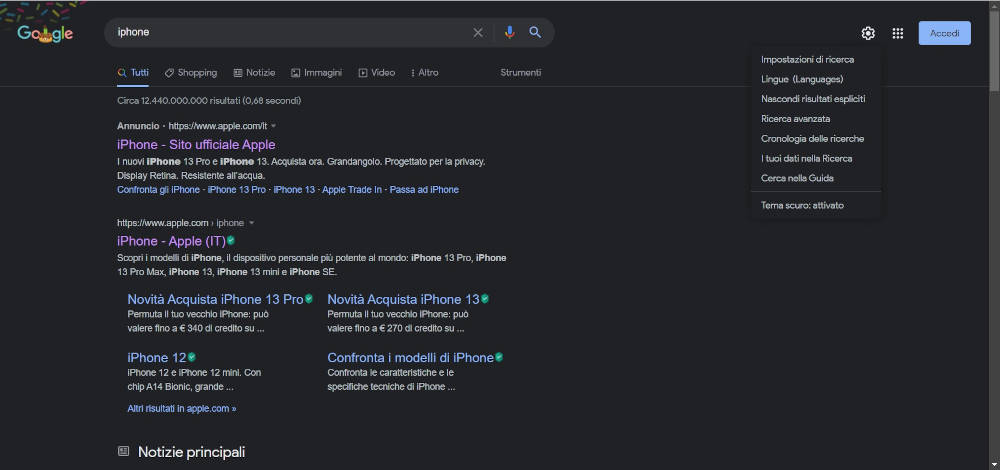Open Strumenti search tools
The image size is (1000, 470).
520,73
